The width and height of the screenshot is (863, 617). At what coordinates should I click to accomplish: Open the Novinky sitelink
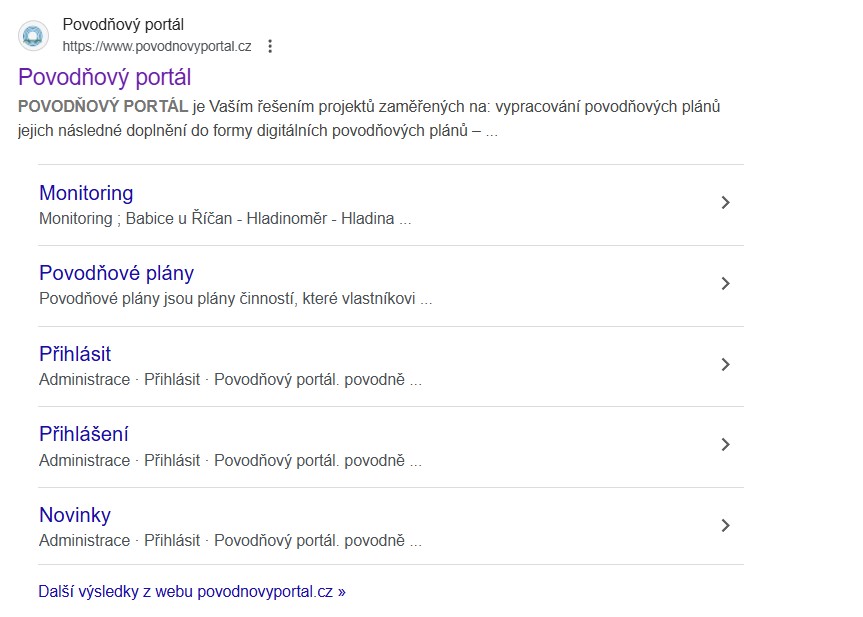coord(75,515)
